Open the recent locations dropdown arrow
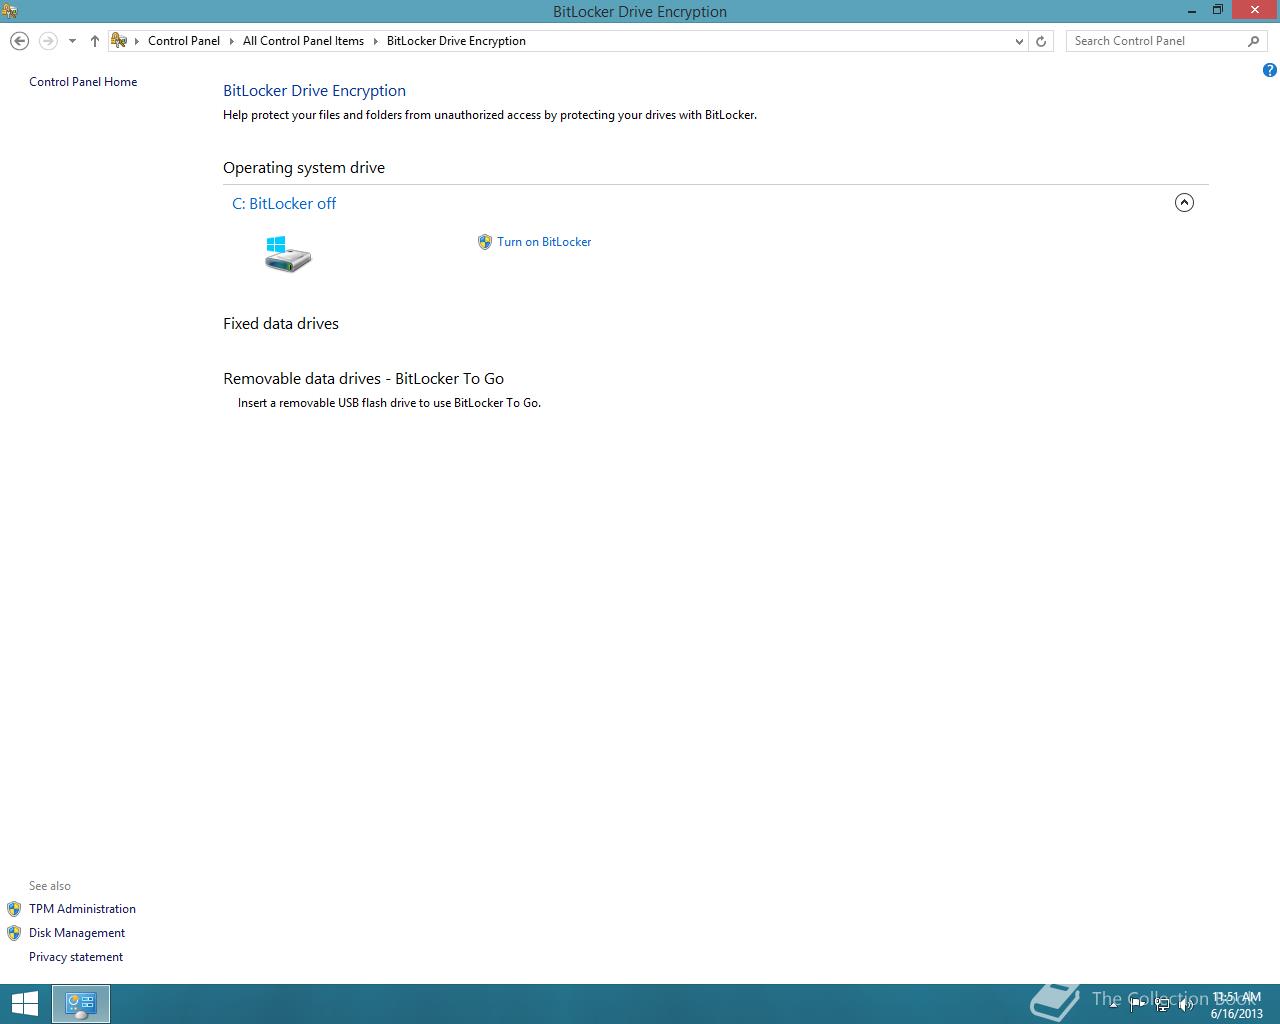Screen dimensions: 1280x1024 pyautogui.click(x=72, y=41)
